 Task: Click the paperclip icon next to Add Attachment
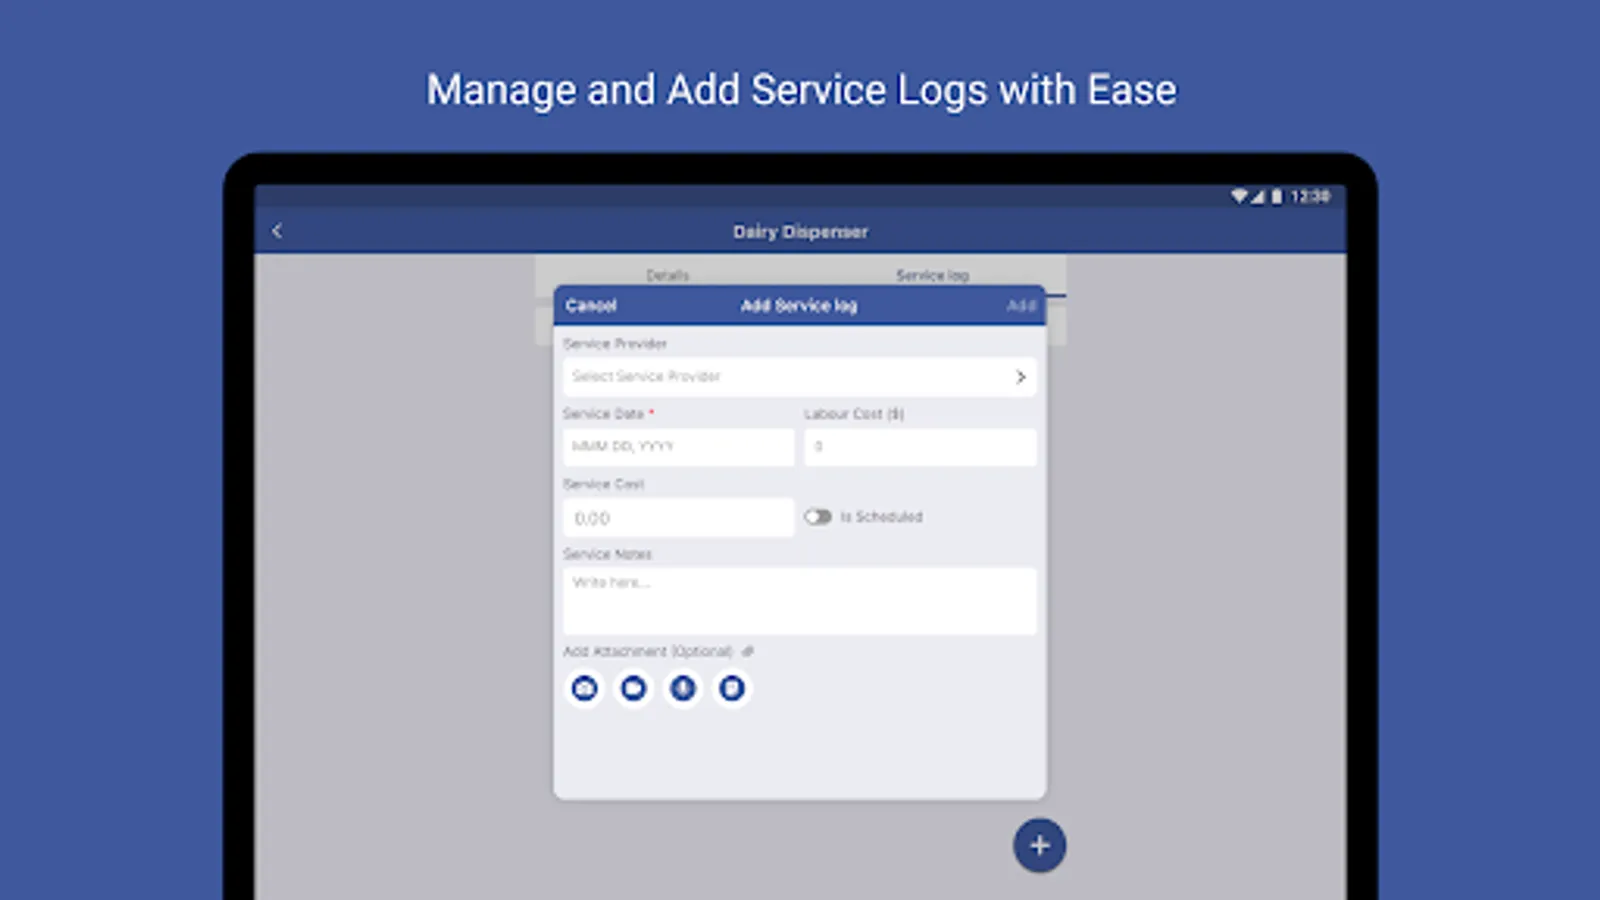(749, 650)
